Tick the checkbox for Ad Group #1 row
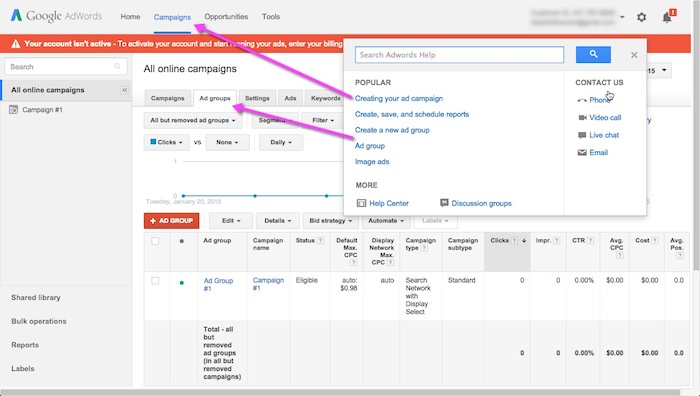700x396 pixels. 155,281
